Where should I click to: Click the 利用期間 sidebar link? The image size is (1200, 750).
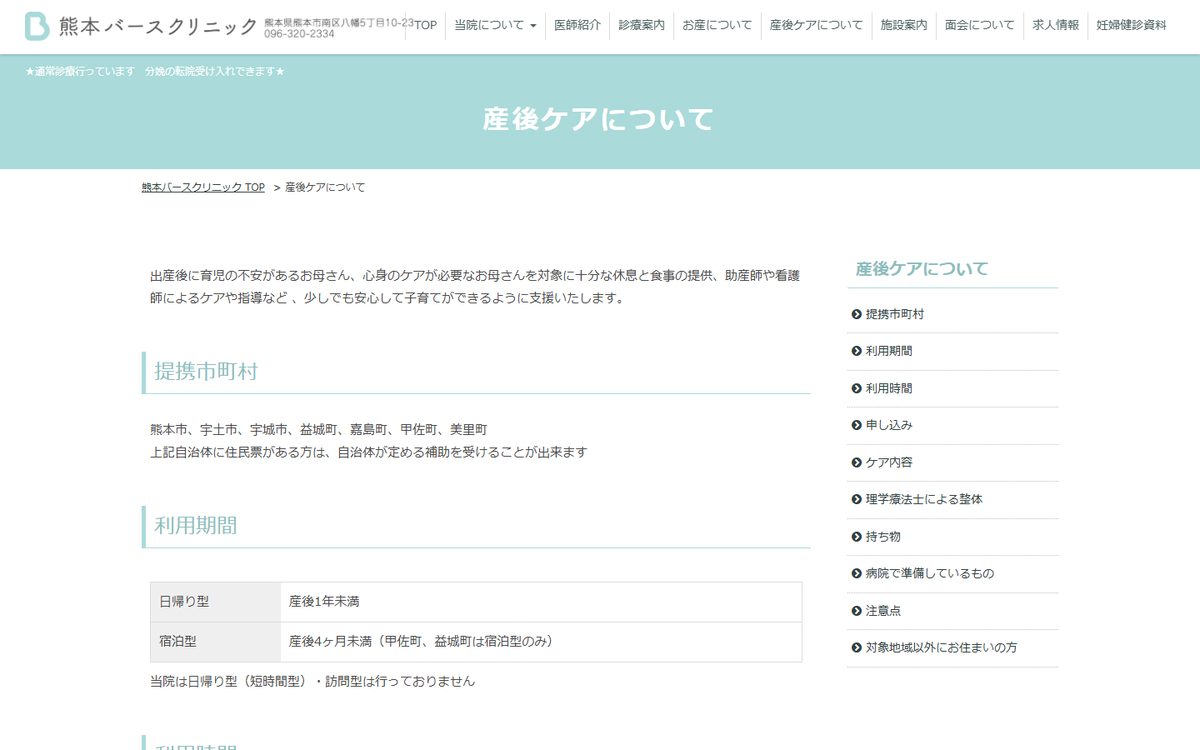coord(889,351)
